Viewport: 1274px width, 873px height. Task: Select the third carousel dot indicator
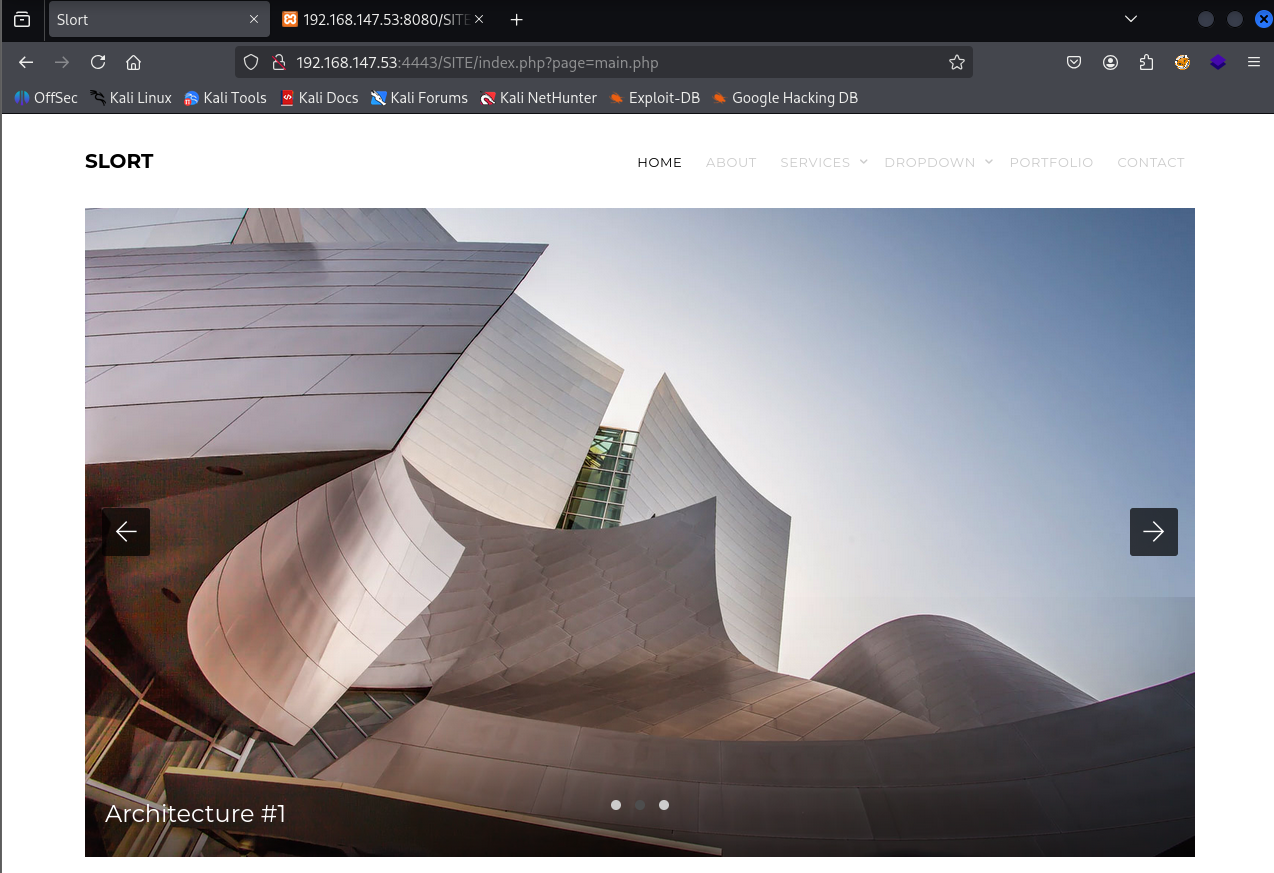[x=664, y=805]
